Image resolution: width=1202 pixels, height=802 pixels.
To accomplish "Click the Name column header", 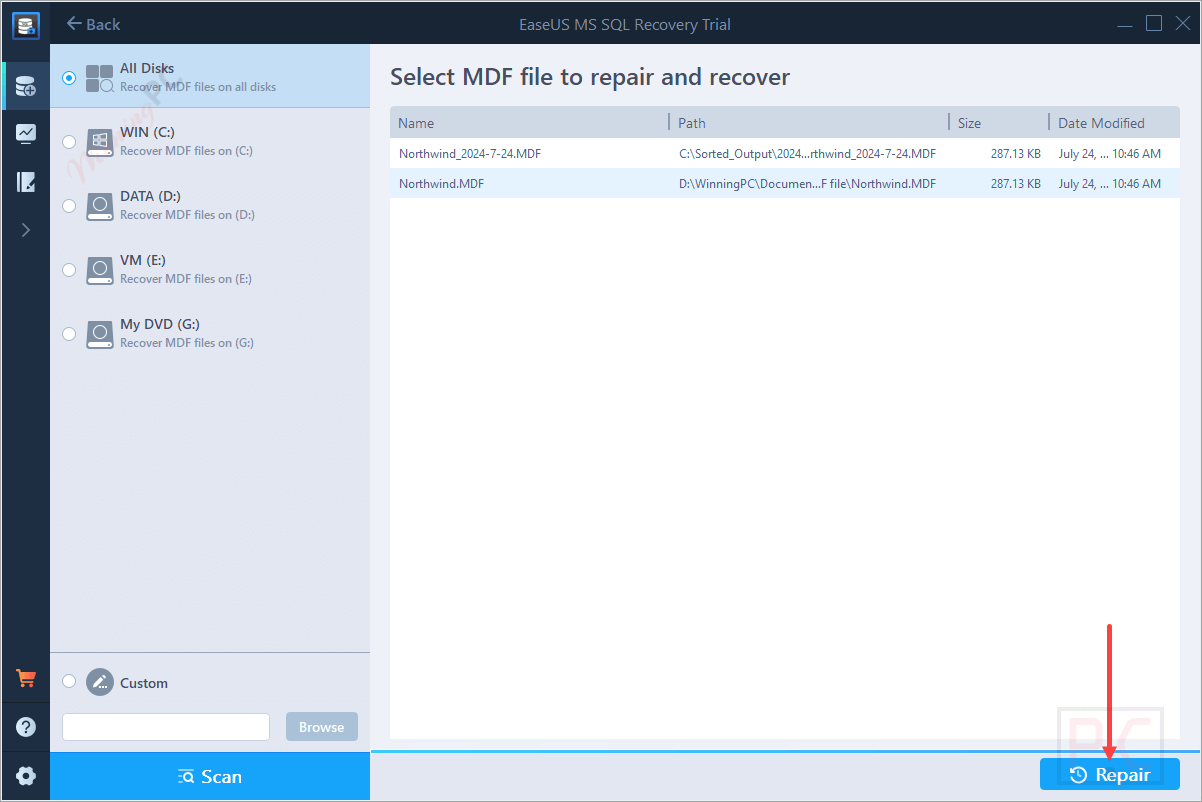I will 415,122.
